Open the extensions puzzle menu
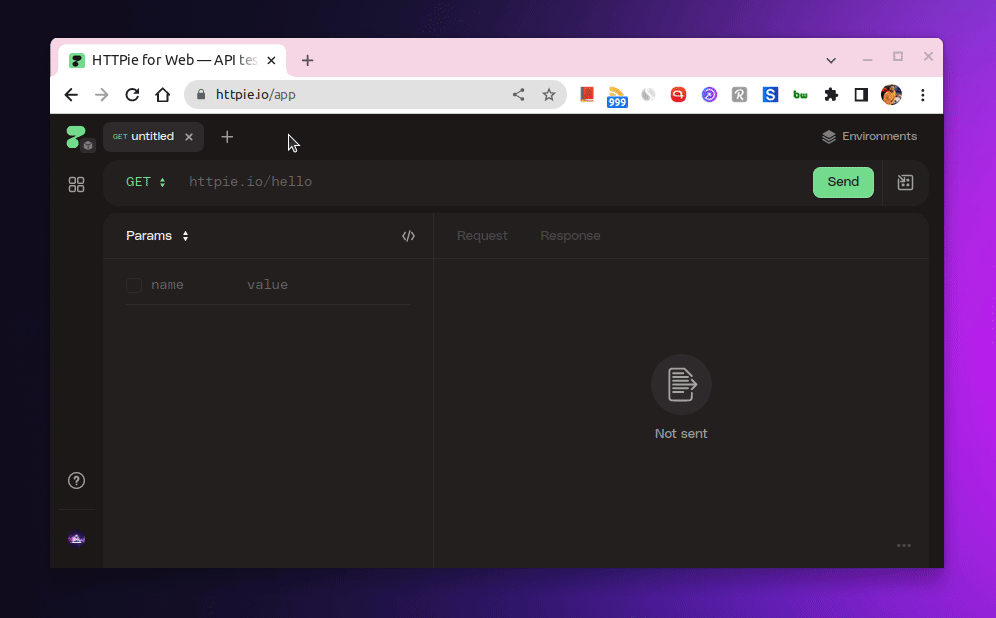Image resolution: width=996 pixels, height=618 pixels. click(831, 95)
